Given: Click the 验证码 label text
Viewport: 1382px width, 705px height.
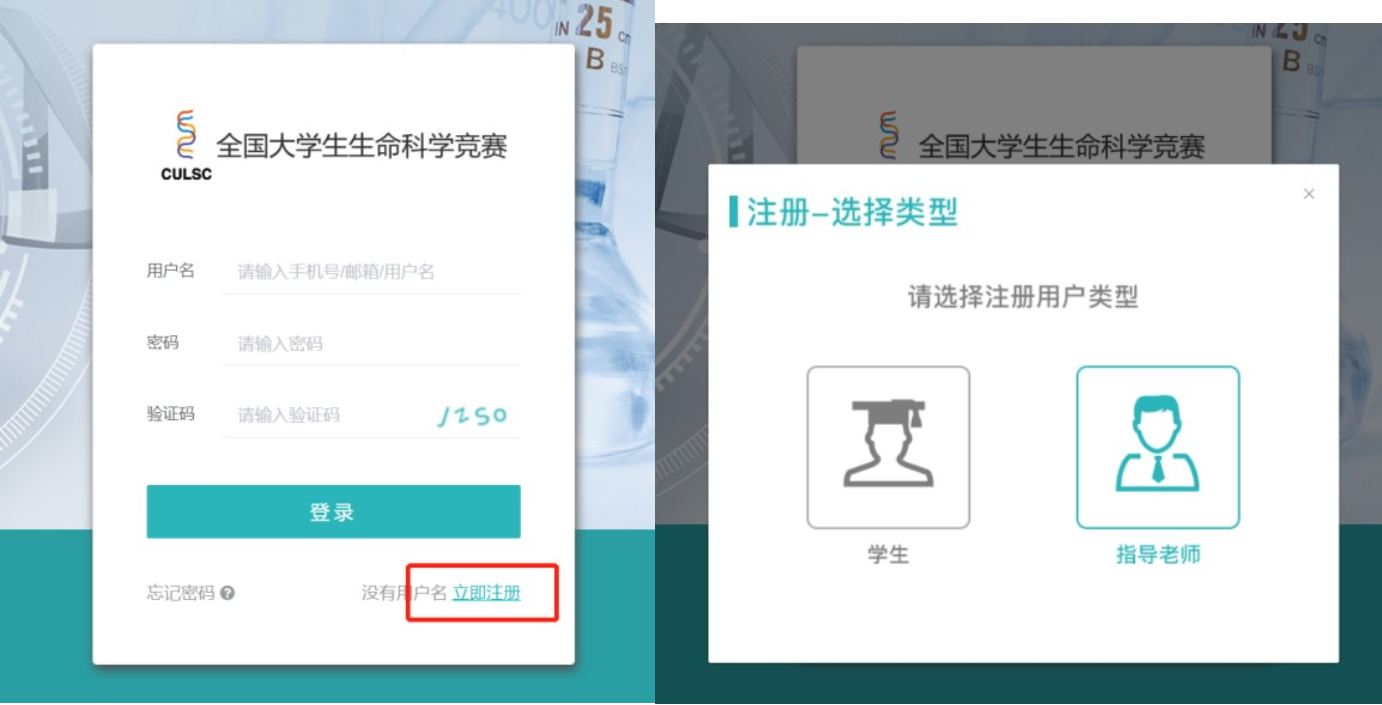Looking at the screenshot, I should pos(170,414).
